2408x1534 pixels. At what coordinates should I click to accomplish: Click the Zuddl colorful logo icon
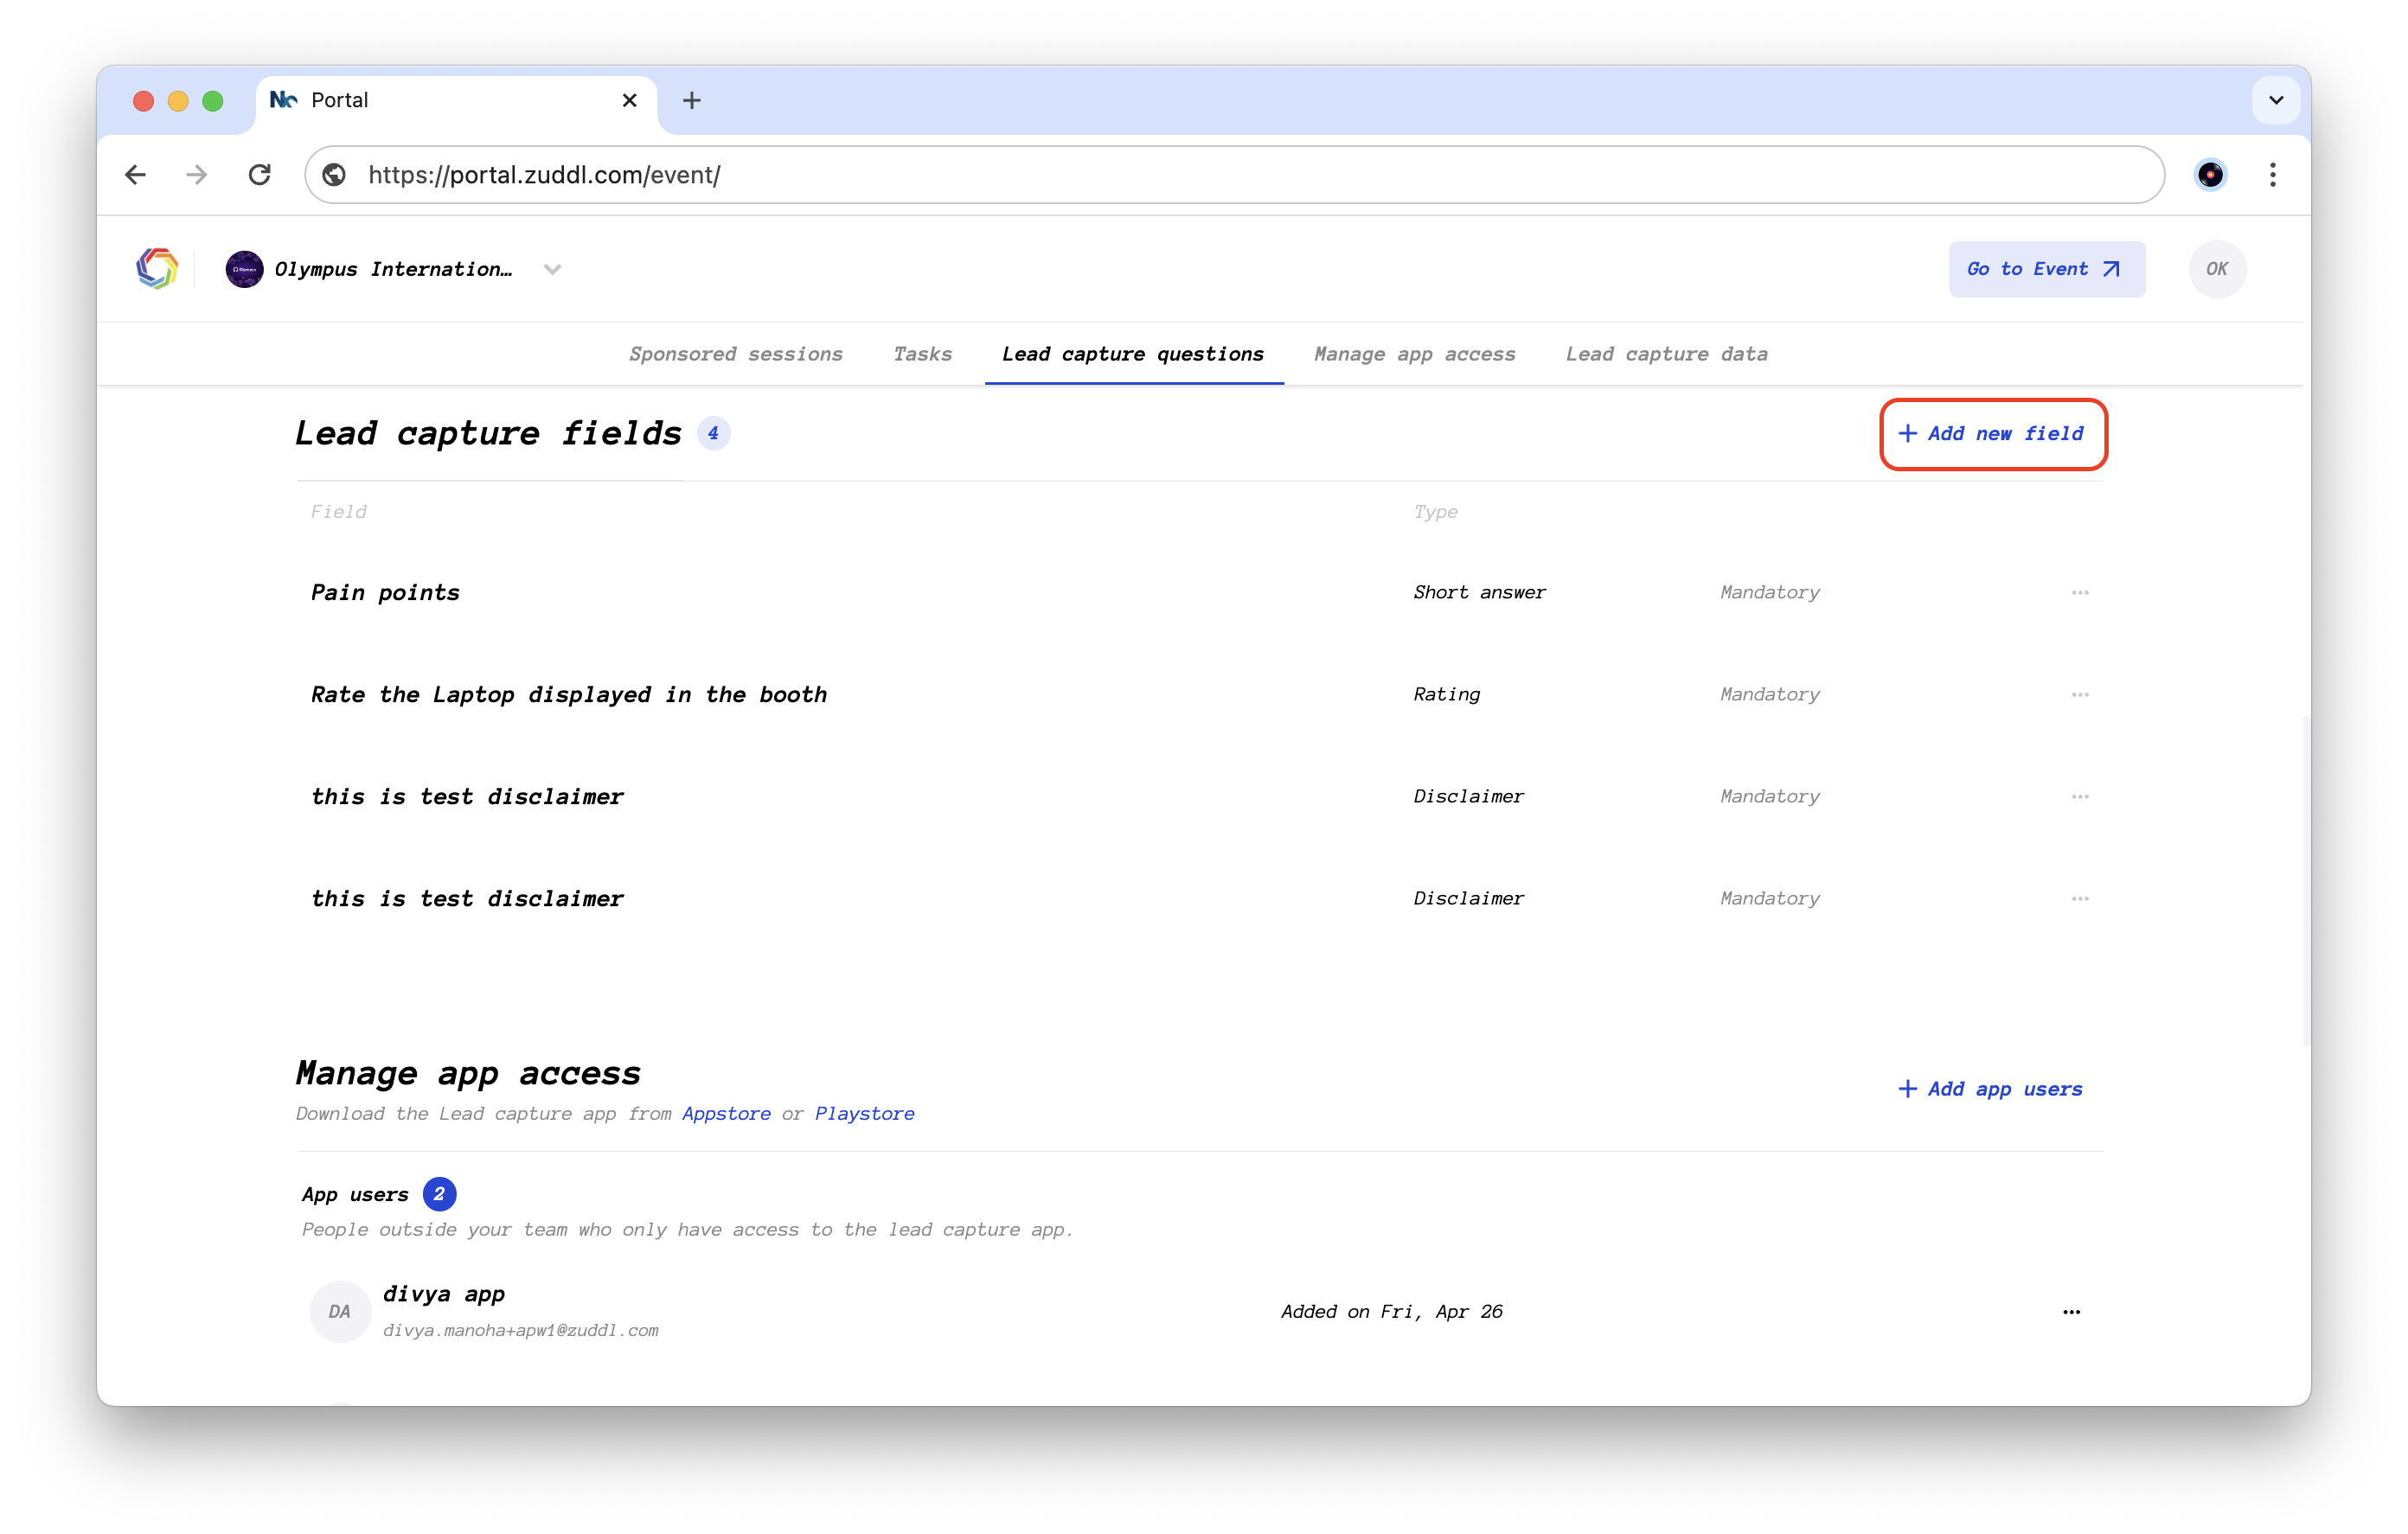tap(157, 269)
